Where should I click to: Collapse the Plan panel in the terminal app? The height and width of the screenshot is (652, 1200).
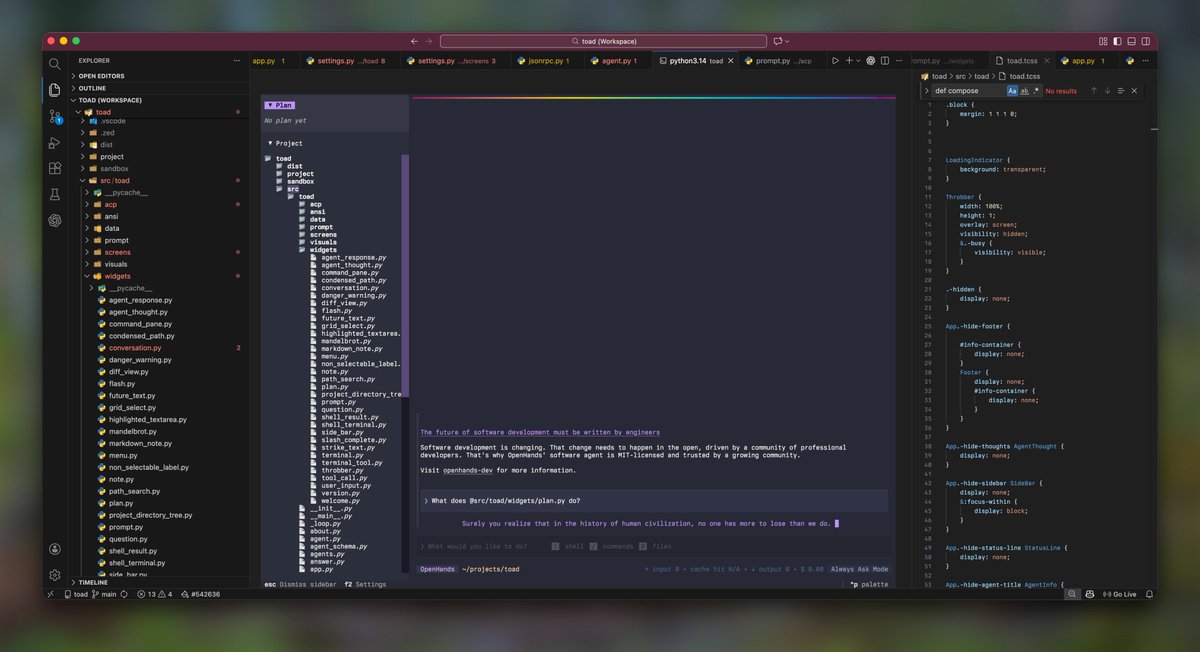coord(279,104)
